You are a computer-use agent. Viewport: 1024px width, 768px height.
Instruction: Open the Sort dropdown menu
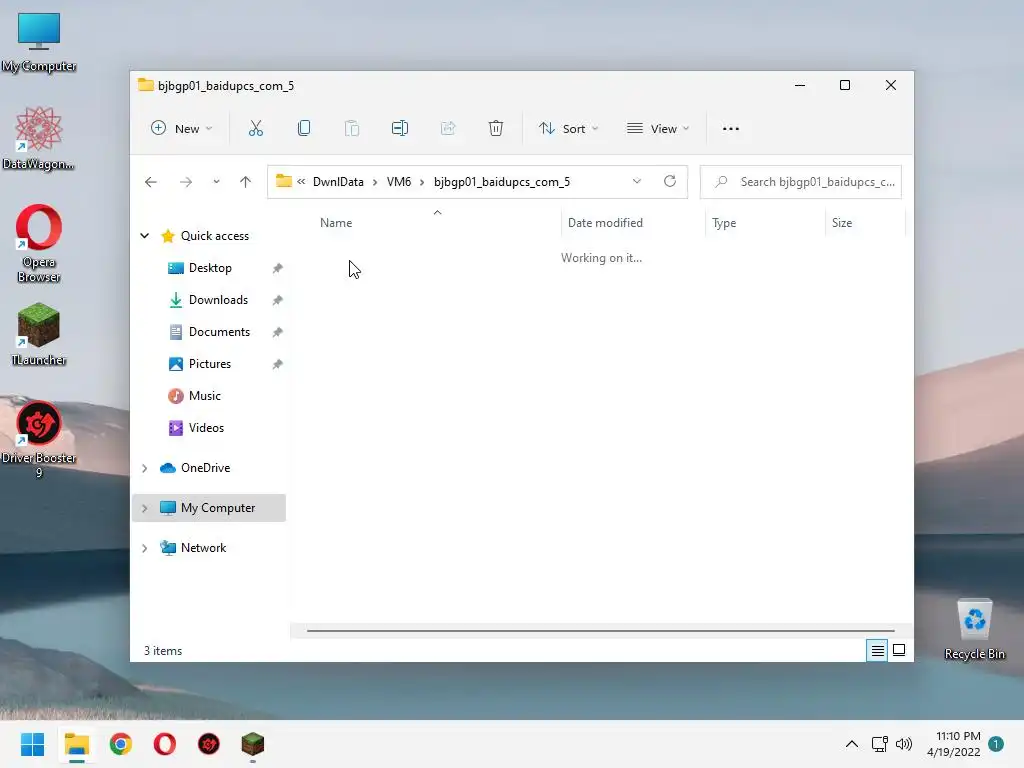[x=568, y=129]
